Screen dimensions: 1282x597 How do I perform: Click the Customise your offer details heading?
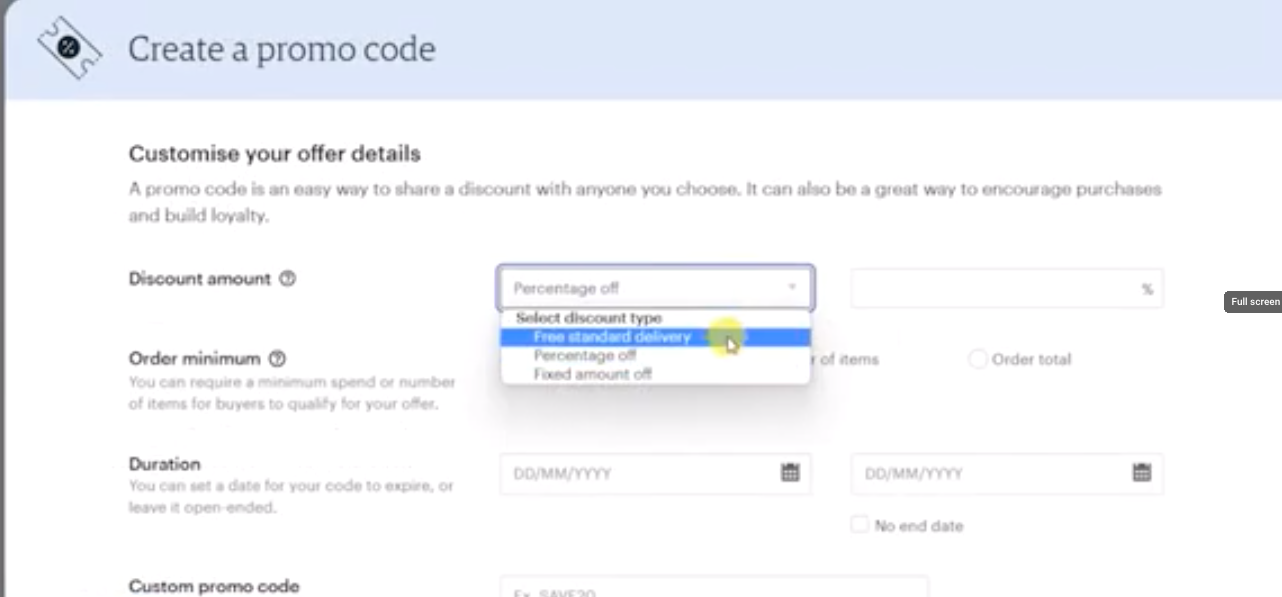274,154
